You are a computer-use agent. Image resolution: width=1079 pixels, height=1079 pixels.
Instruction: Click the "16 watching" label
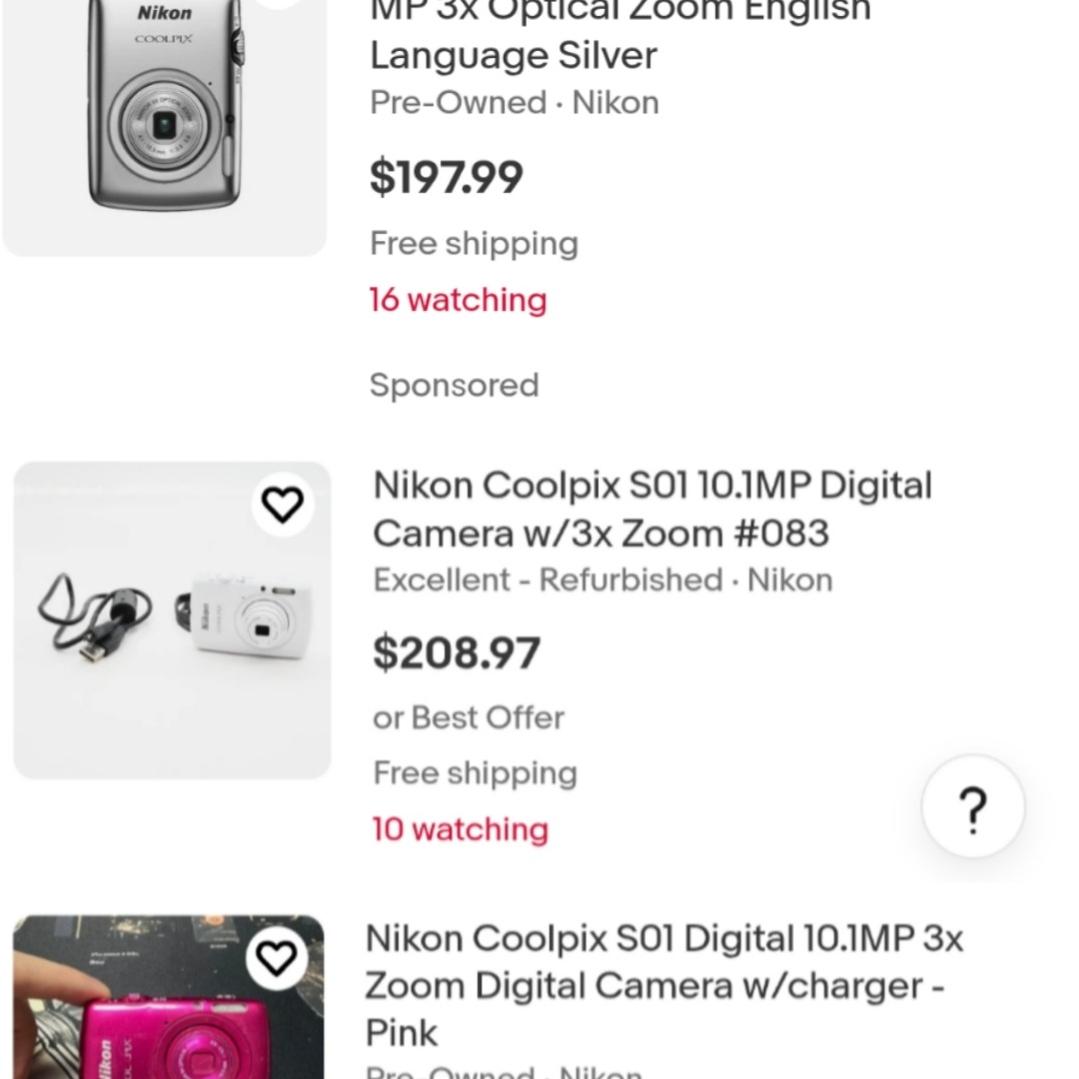458,300
